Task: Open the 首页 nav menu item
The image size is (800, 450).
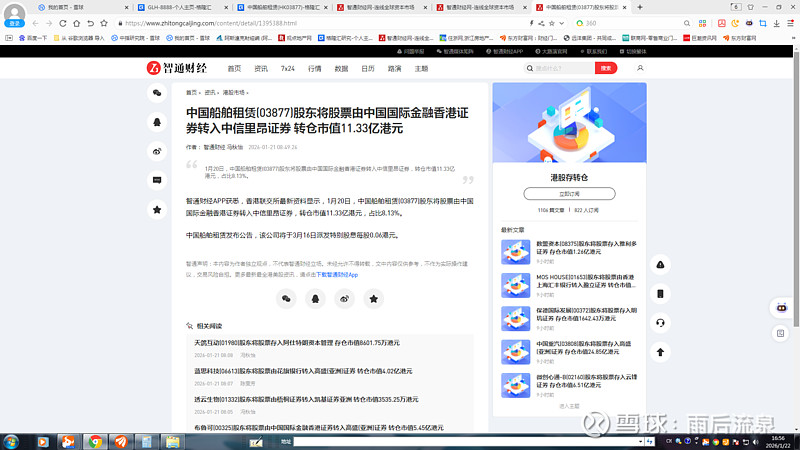Action: (234, 68)
